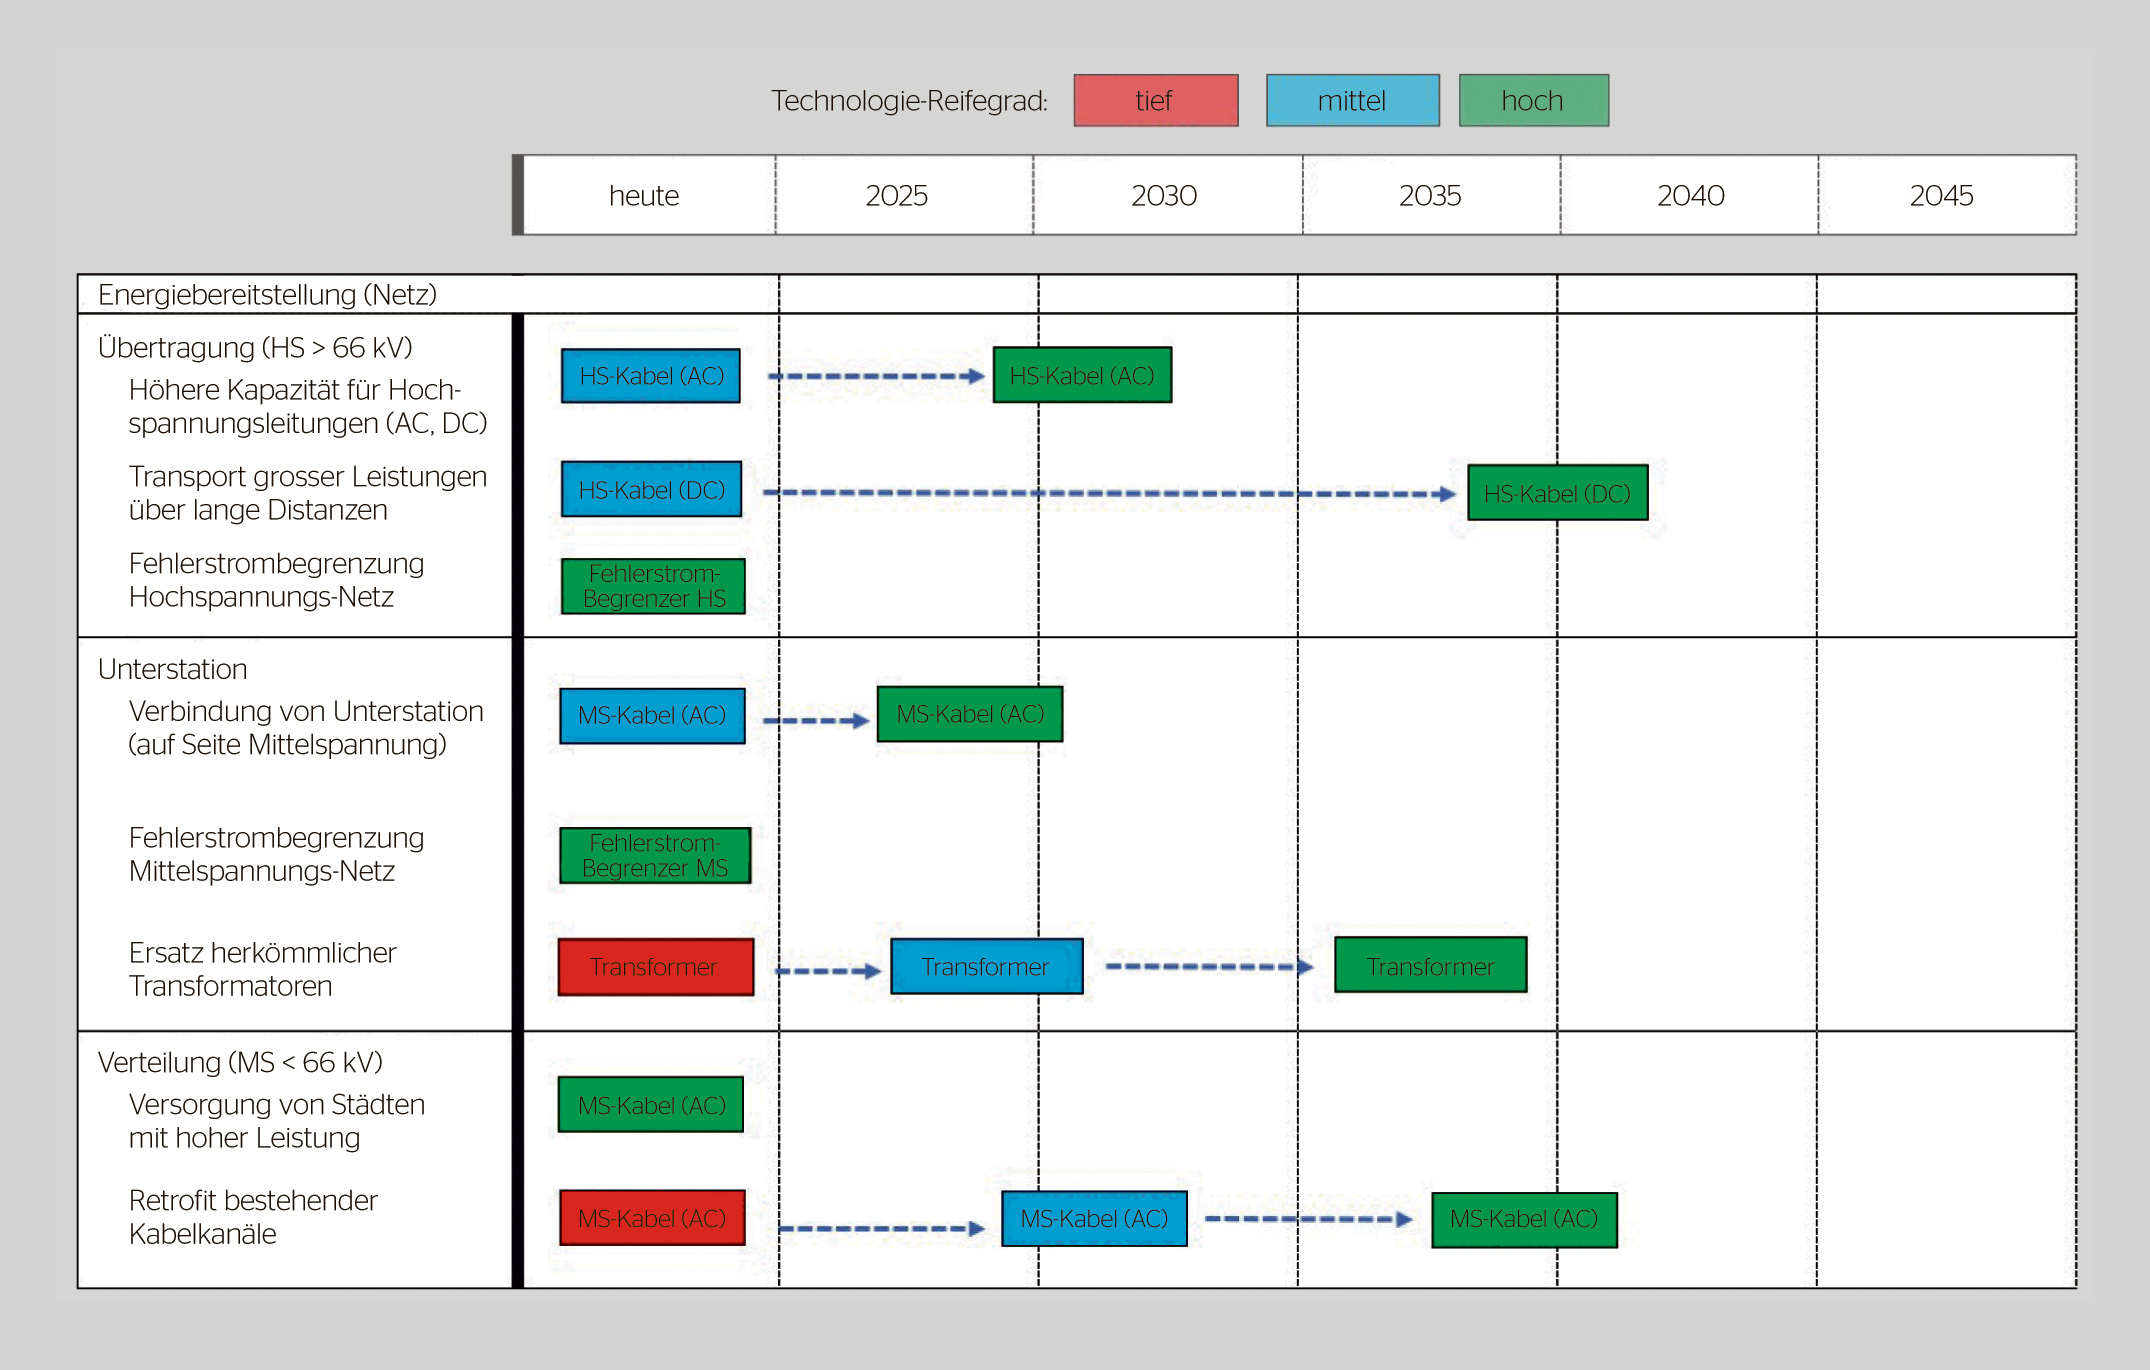Screen dimensions: 2150x1370
Task: Click the blue 'mittel' legend swatch
Action: pyautogui.click(x=1352, y=100)
